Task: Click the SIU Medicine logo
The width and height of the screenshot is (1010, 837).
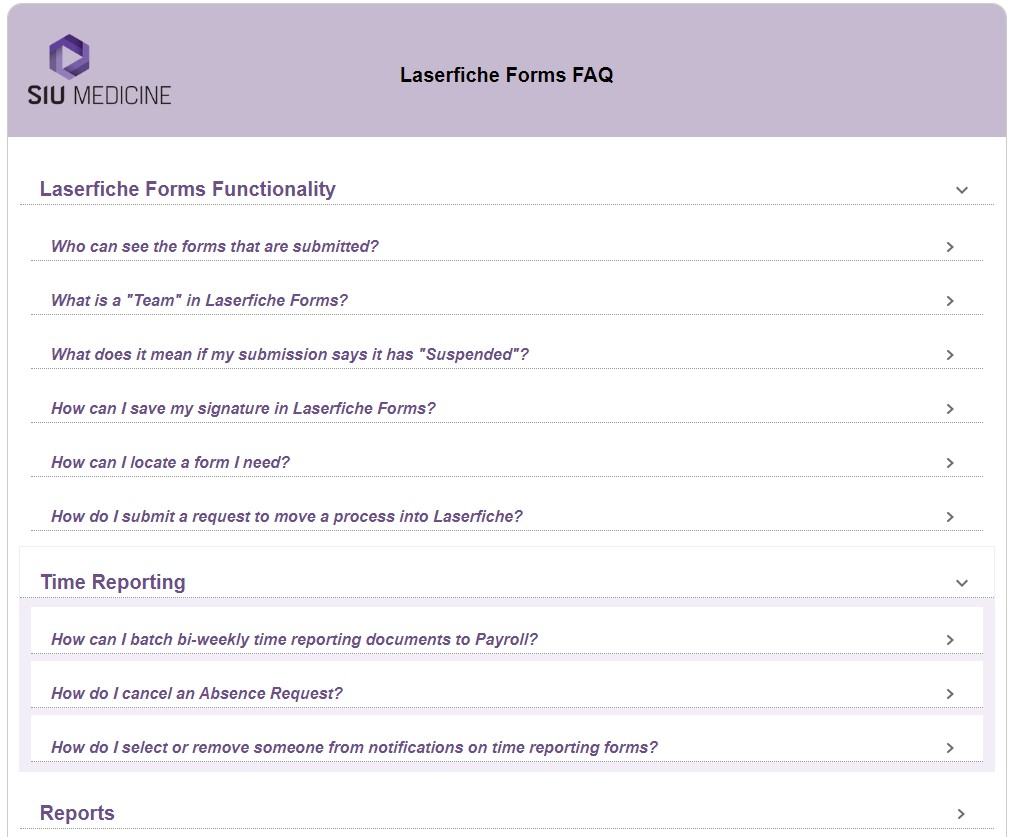Action: [x=99, y=70]
